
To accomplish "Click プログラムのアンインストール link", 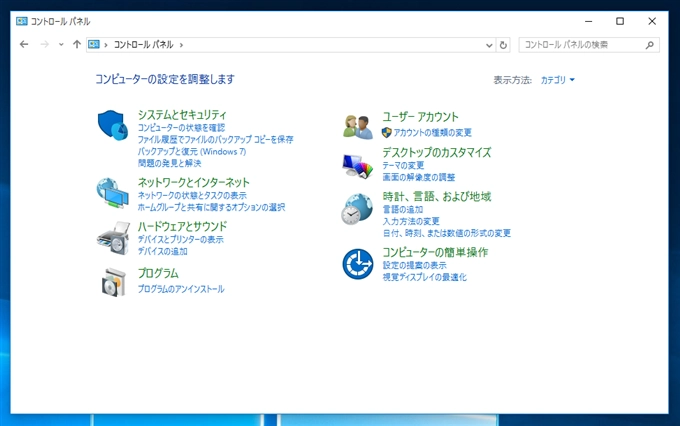I will pos(181,289).
